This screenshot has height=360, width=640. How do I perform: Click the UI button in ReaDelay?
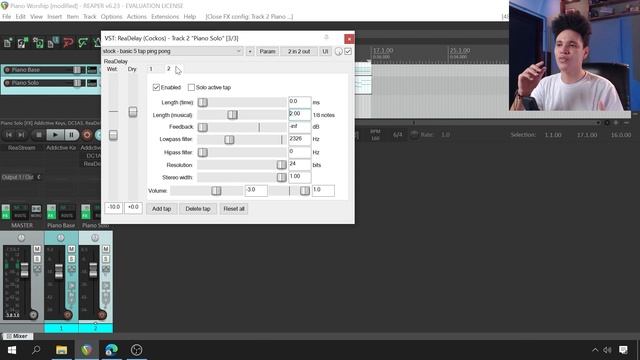tap(325, 51)
